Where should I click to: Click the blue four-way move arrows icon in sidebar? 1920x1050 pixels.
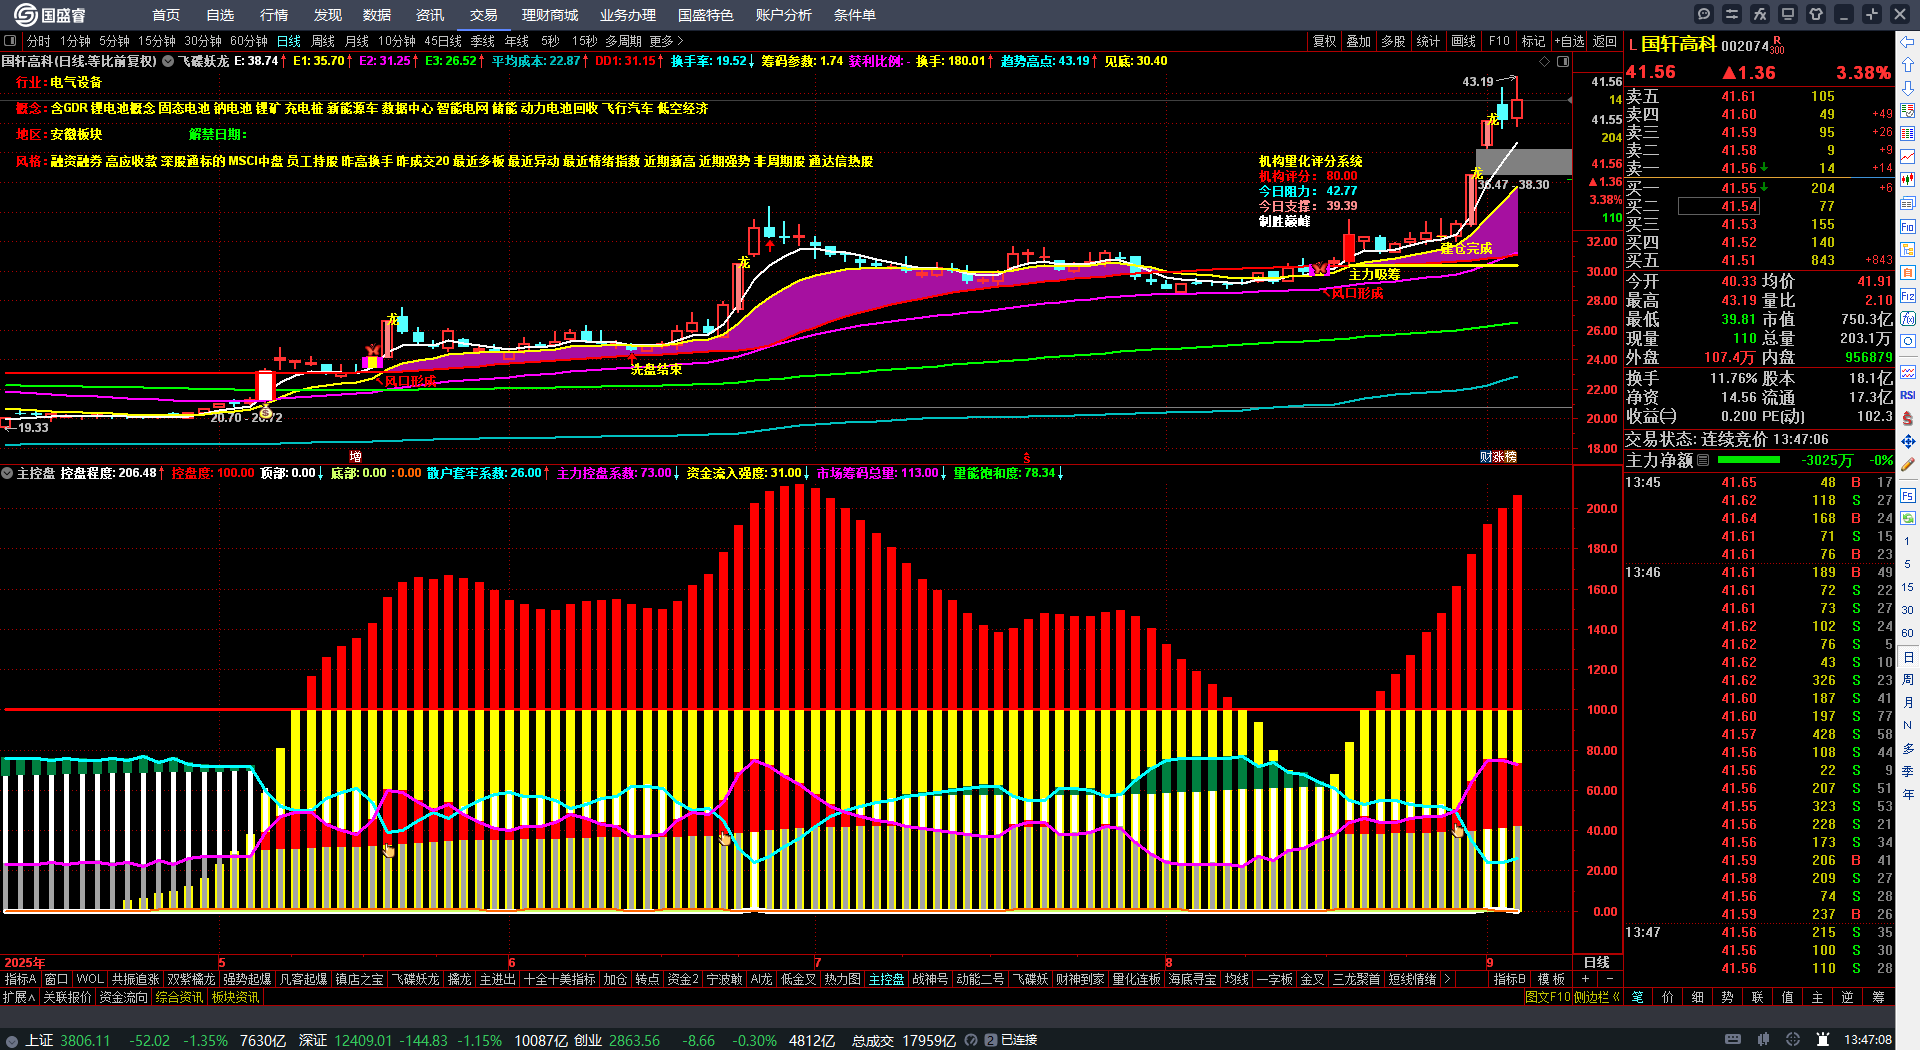coord(1908,441)
